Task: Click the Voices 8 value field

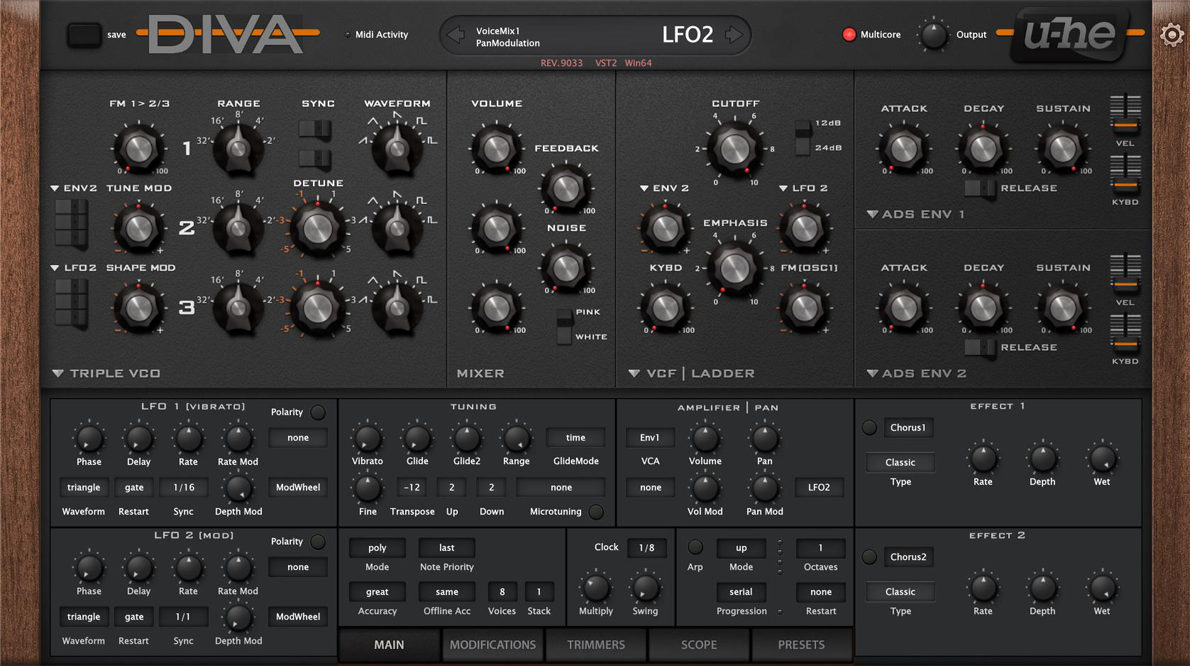Action: (x=502, y=592)
